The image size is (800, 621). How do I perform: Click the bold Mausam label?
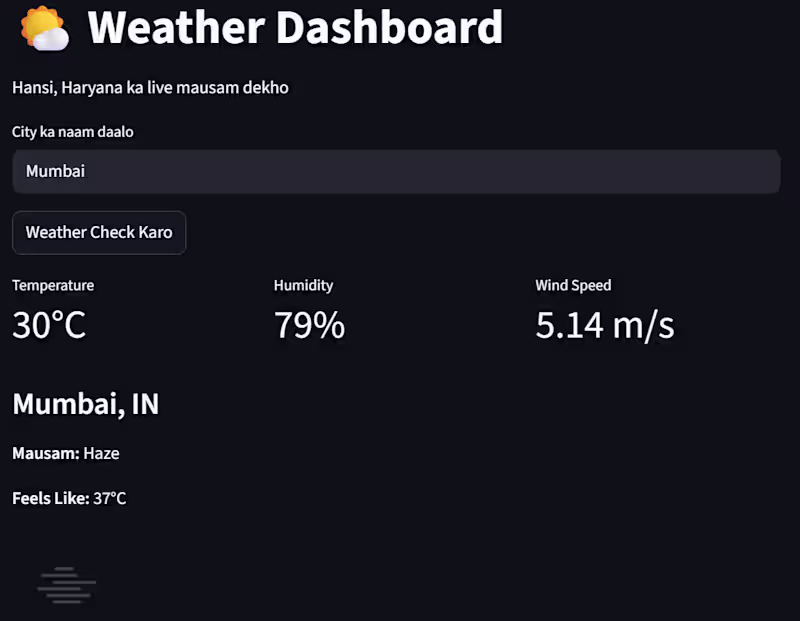point(45,454)
